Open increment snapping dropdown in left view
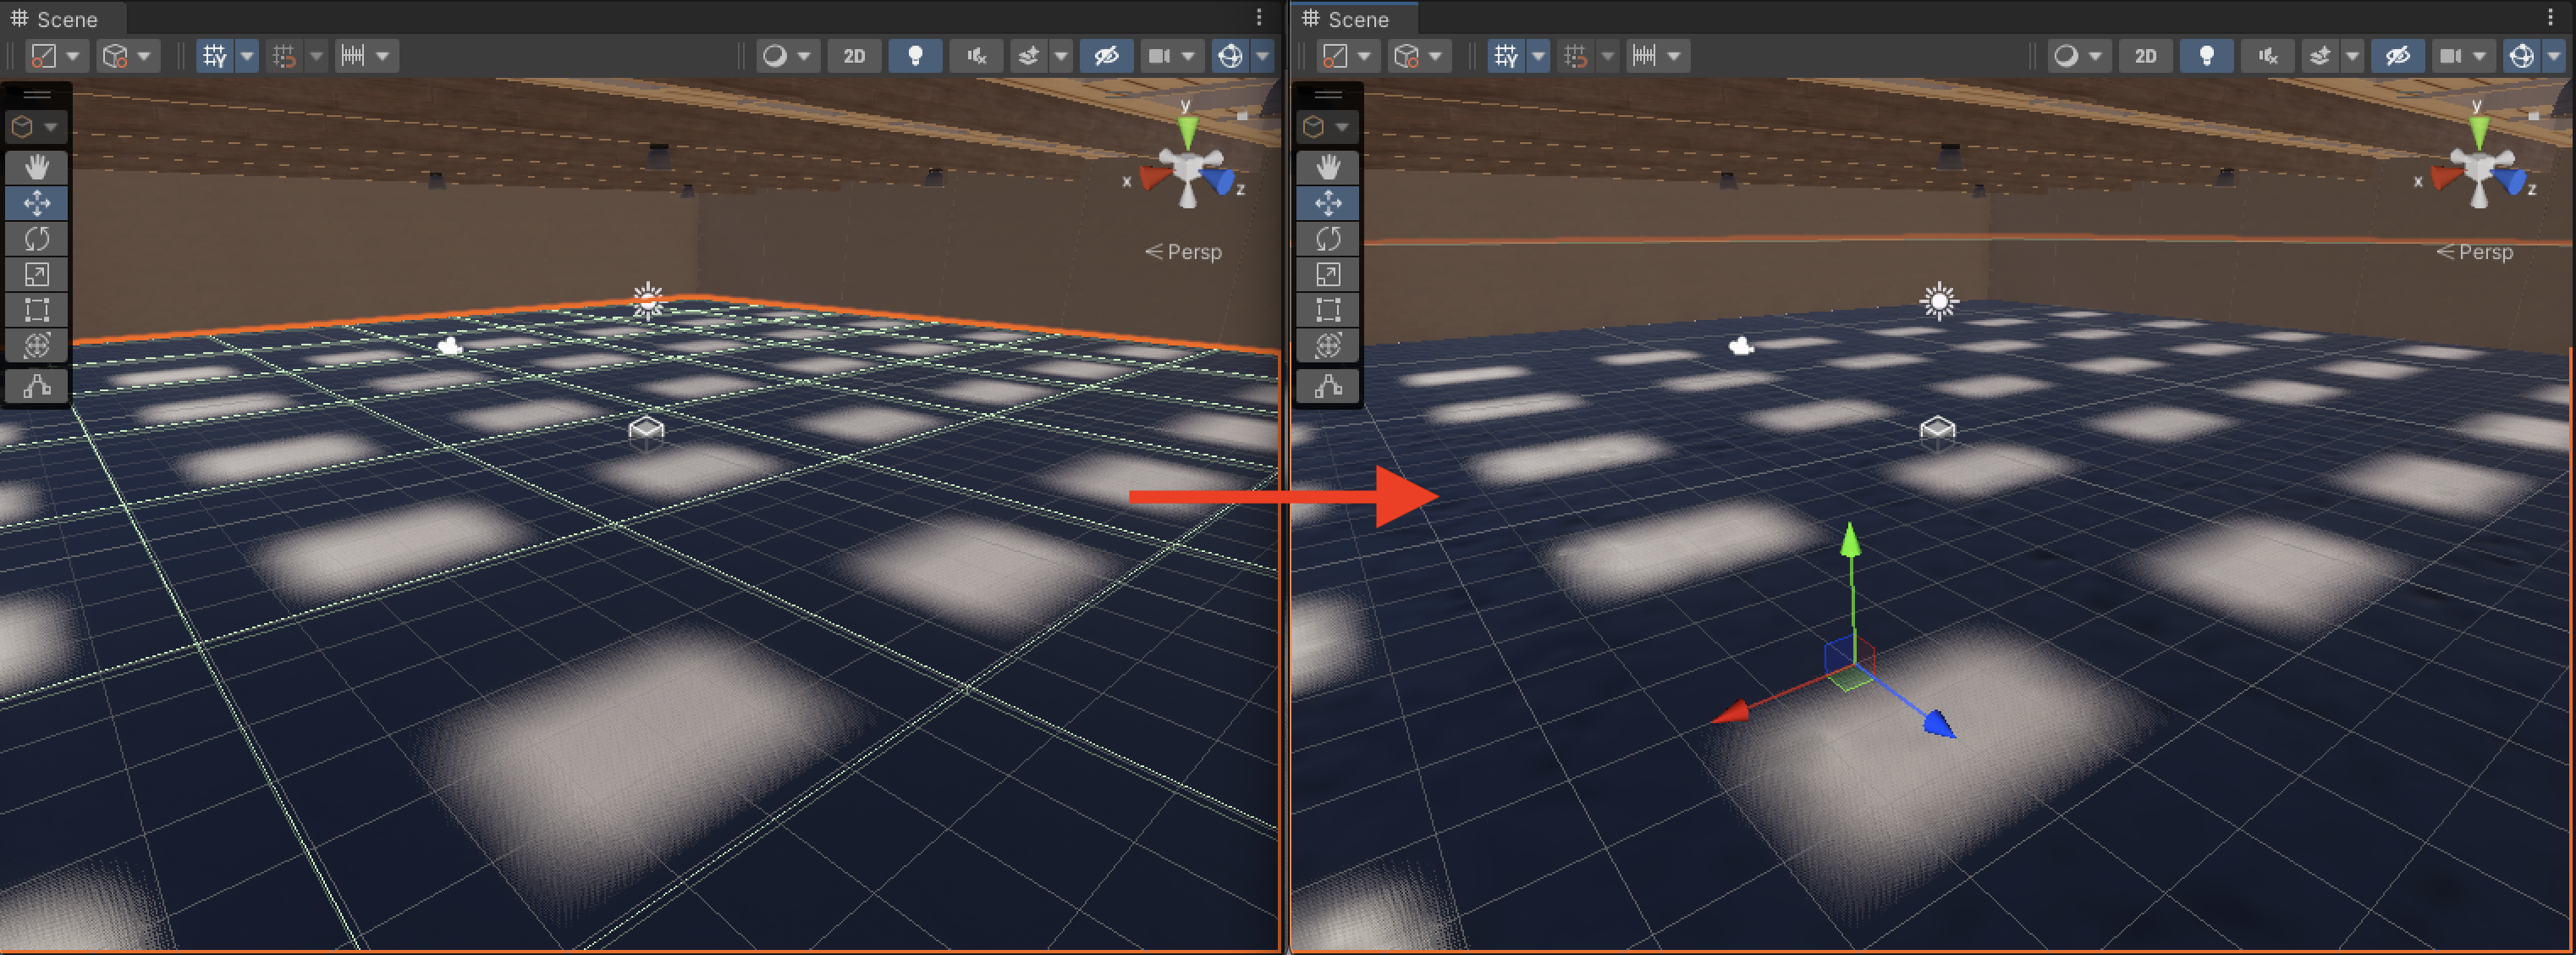The image size is (2576, 955). pyautogui.click(x=366, y=56)
